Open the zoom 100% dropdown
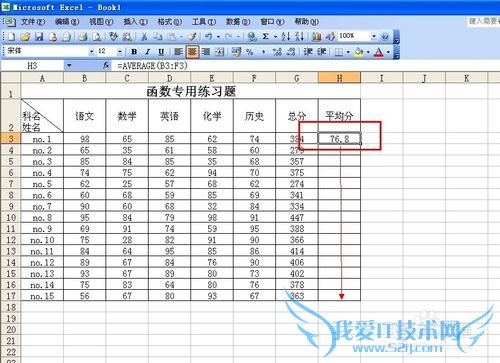The image size is (500, 363). pyautogui.click(x=374, y=36)
